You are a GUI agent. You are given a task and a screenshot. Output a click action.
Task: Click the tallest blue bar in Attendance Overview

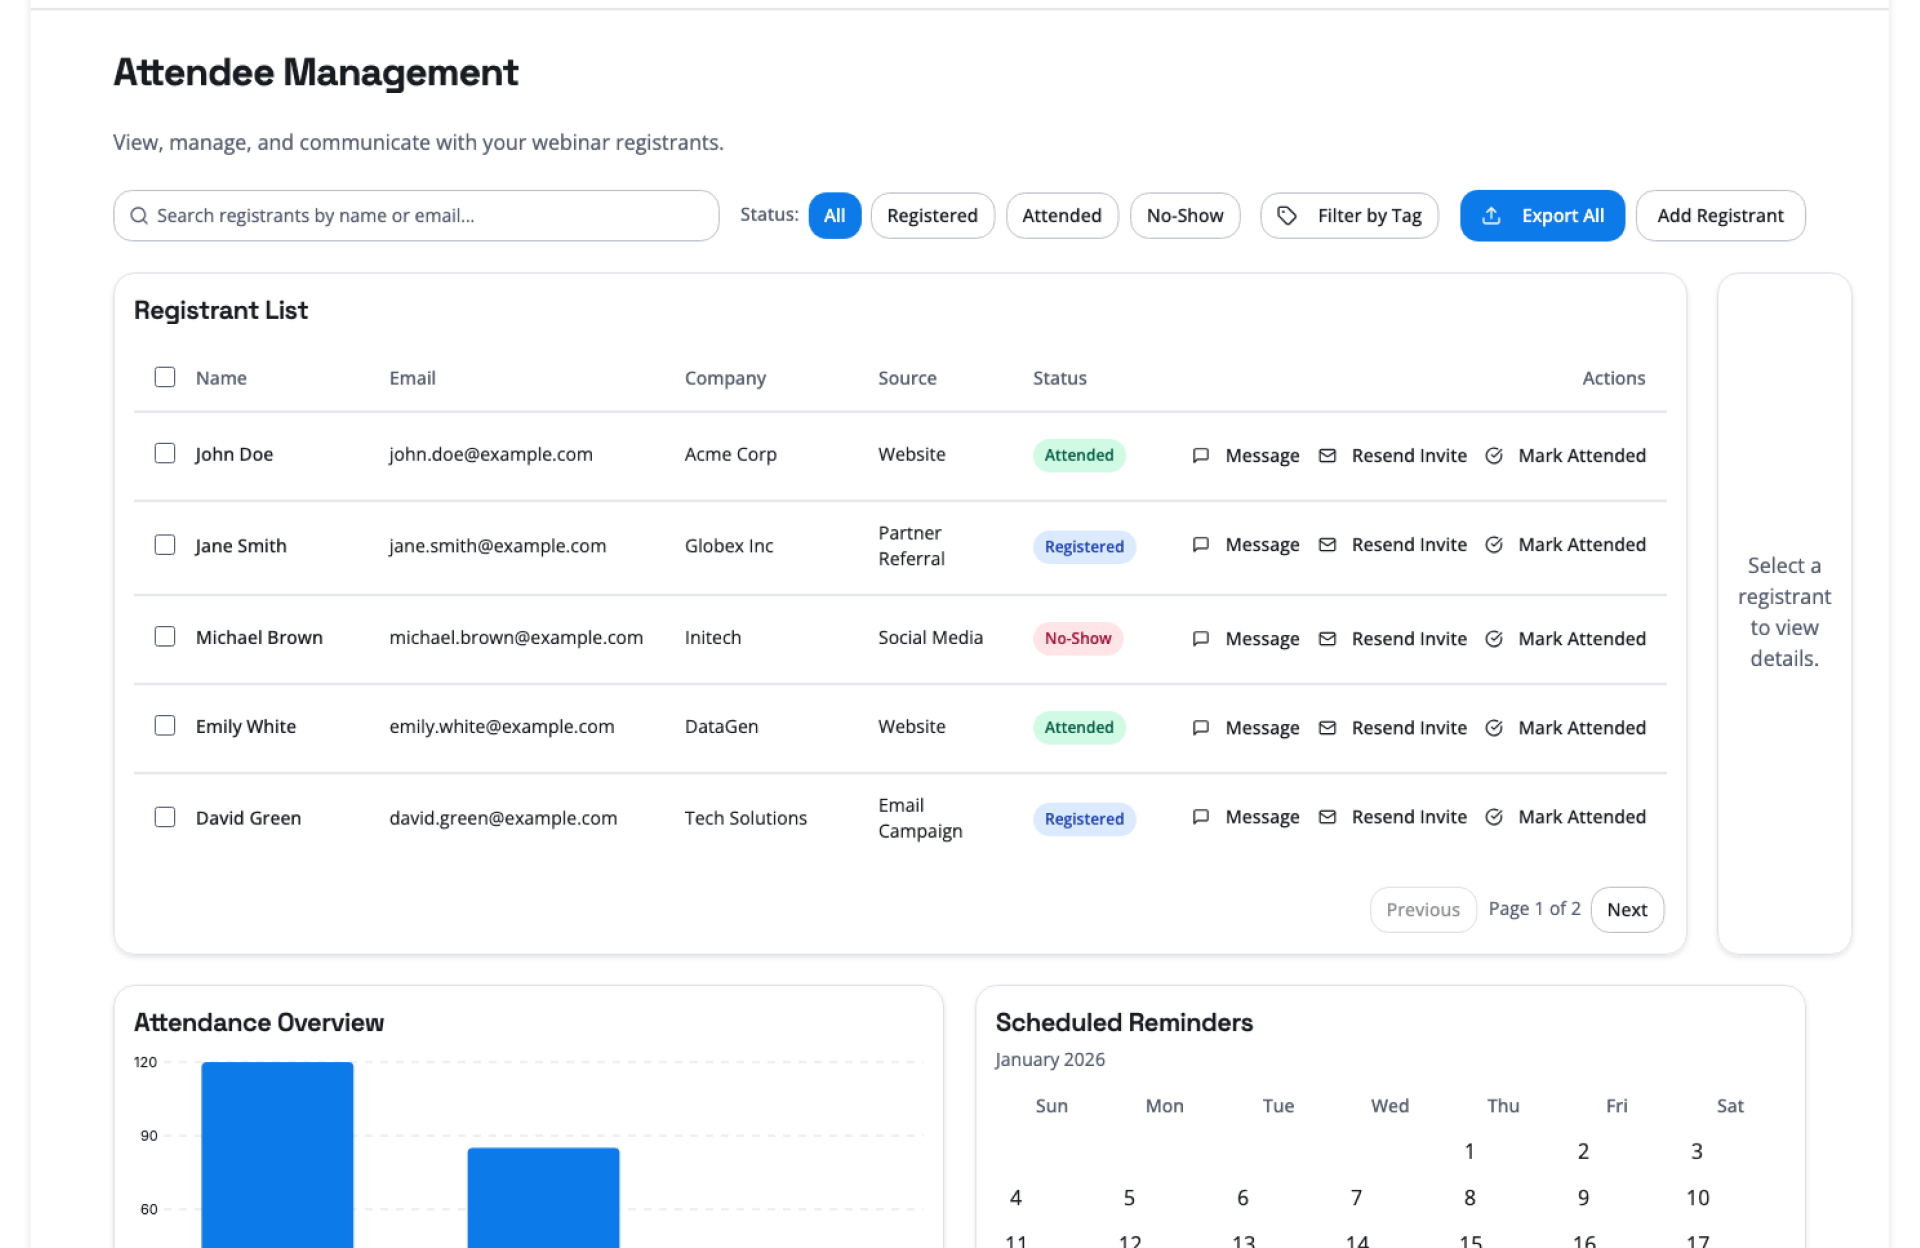[277, 1150]
